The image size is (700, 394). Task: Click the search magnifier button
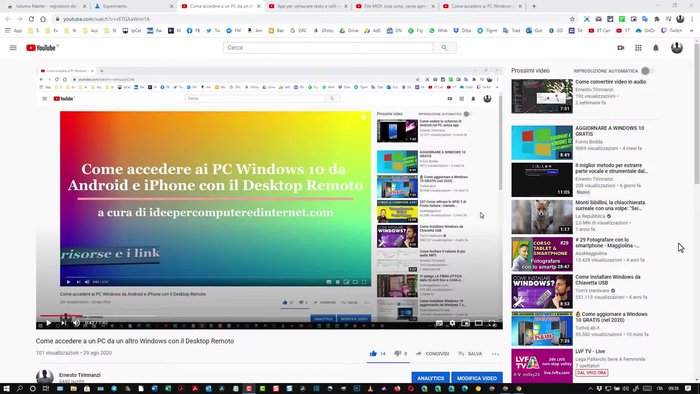pos(444,48)
